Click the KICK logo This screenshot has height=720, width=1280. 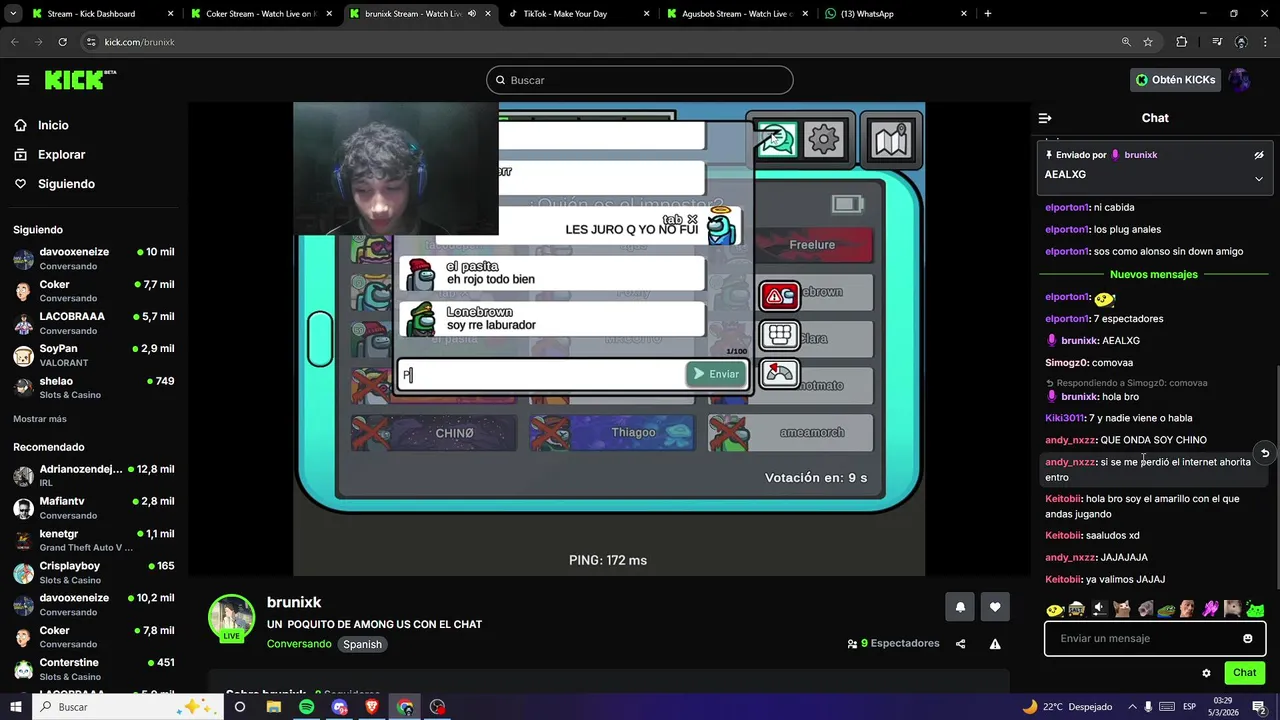click(x=80, y=80)
